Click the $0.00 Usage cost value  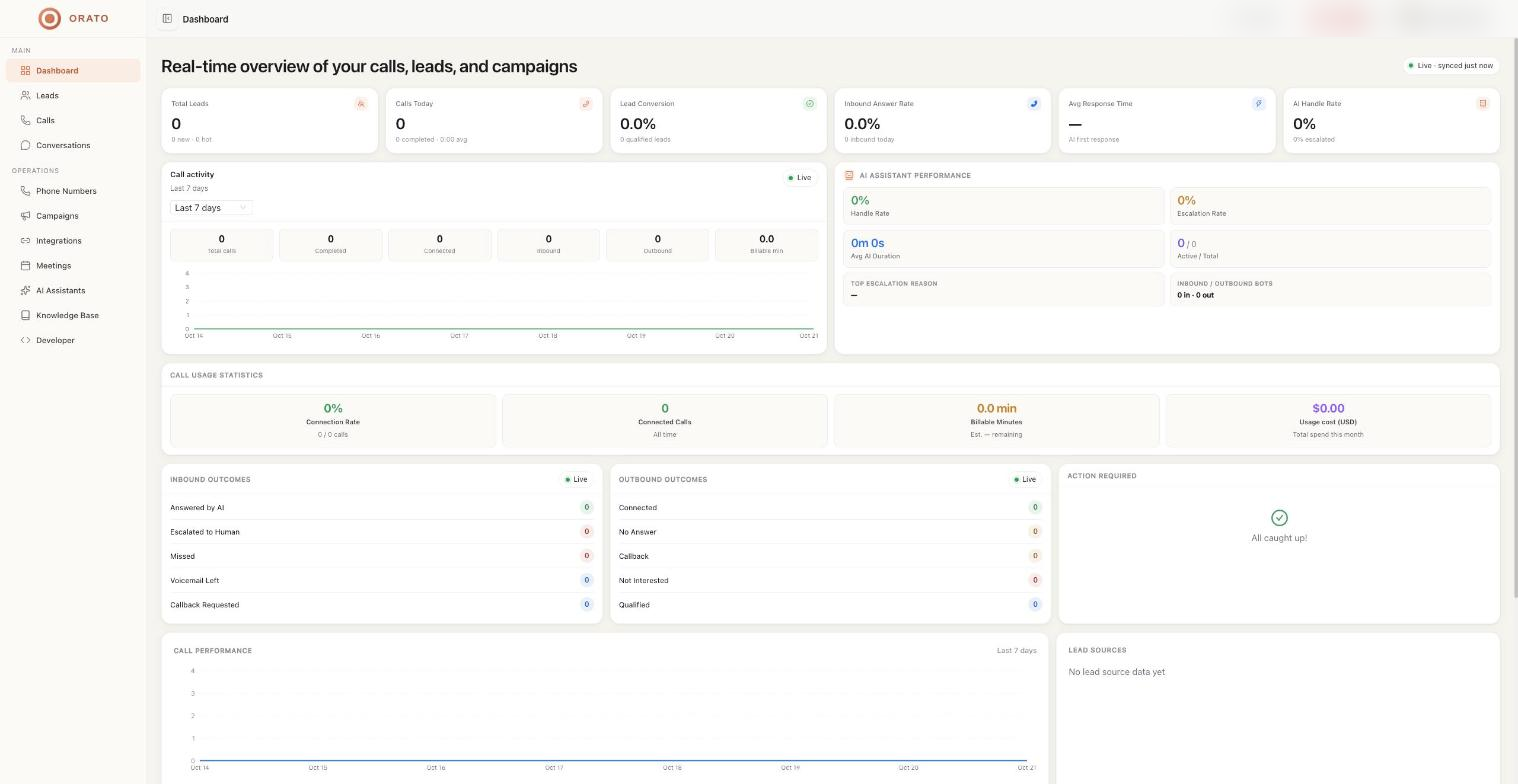click(1328, 408)
